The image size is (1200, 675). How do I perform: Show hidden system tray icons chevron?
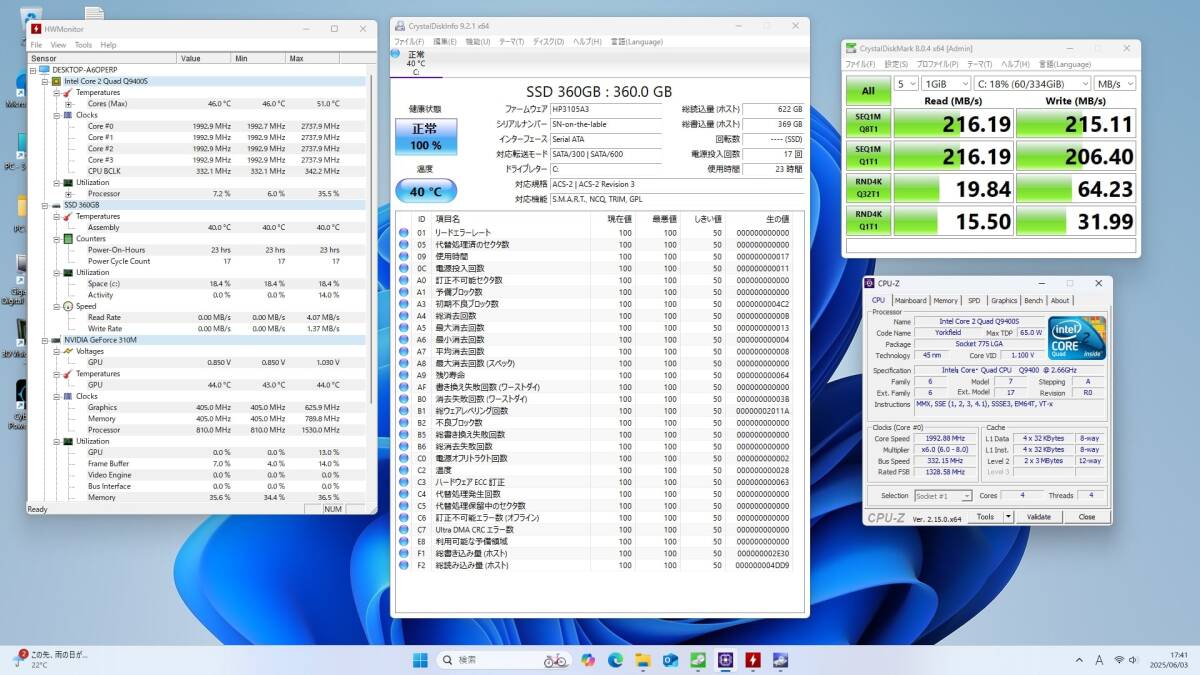(x=1078, y=660)
